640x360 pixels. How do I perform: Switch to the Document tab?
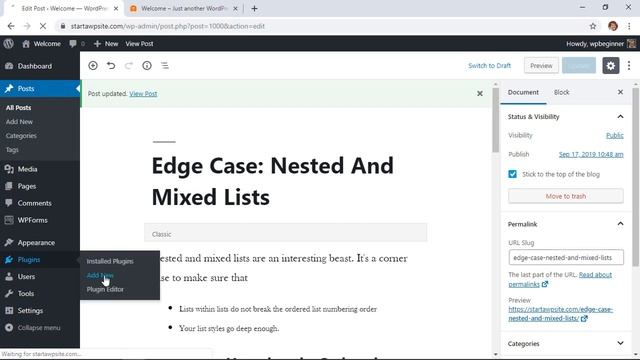click(523, 92)
